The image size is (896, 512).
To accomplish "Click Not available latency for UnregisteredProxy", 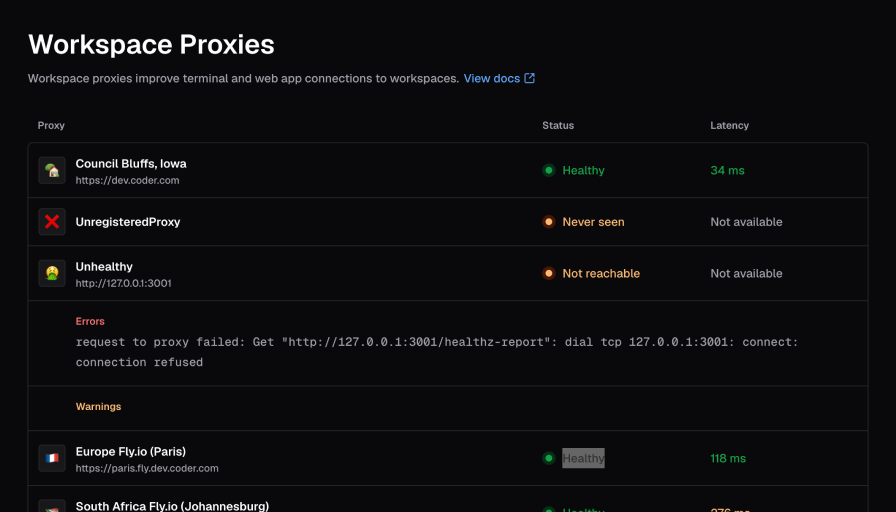I will click(746, 222).
